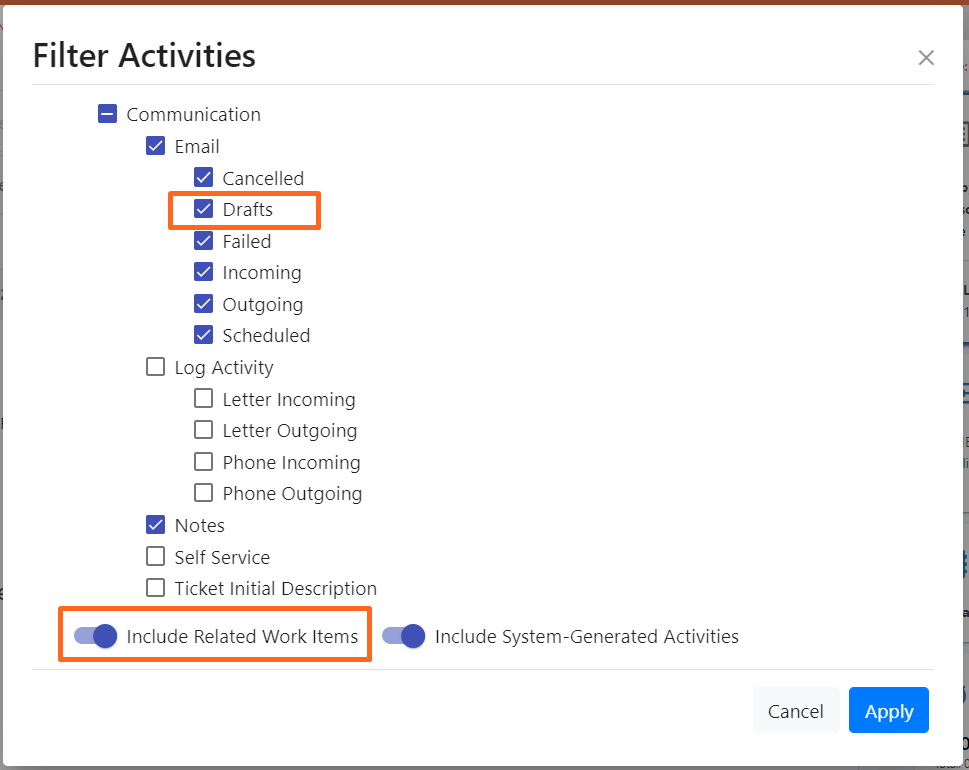This screenshot has height=770, width=969.
Task: Deselect the Cancelled email filter
Action: (x=204, y=178)
